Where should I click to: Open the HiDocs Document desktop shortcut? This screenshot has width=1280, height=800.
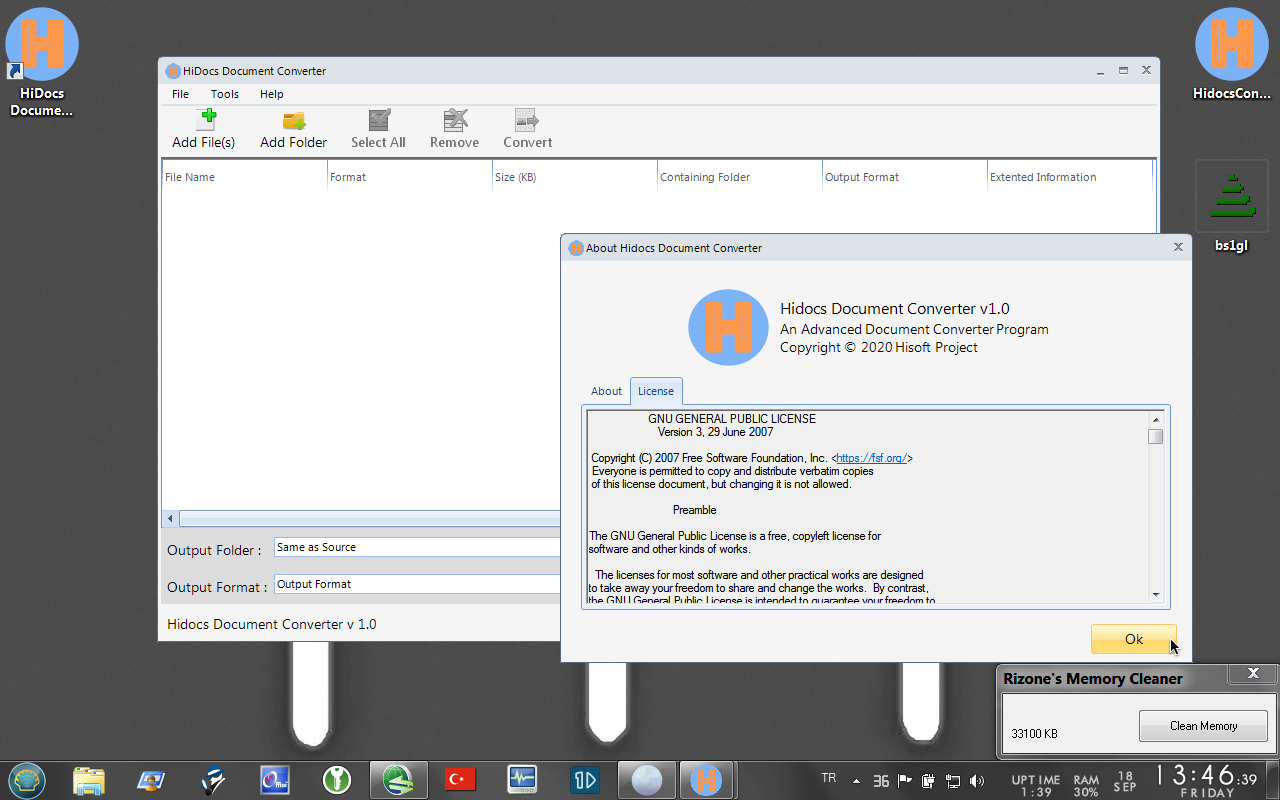click(x=42, y=62)
